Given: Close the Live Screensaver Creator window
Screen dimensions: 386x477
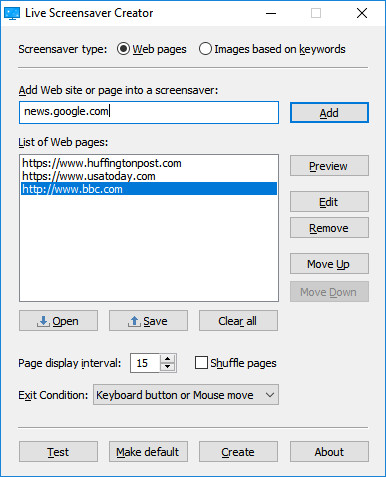Looking at the screenshot, I should (362, 13).
